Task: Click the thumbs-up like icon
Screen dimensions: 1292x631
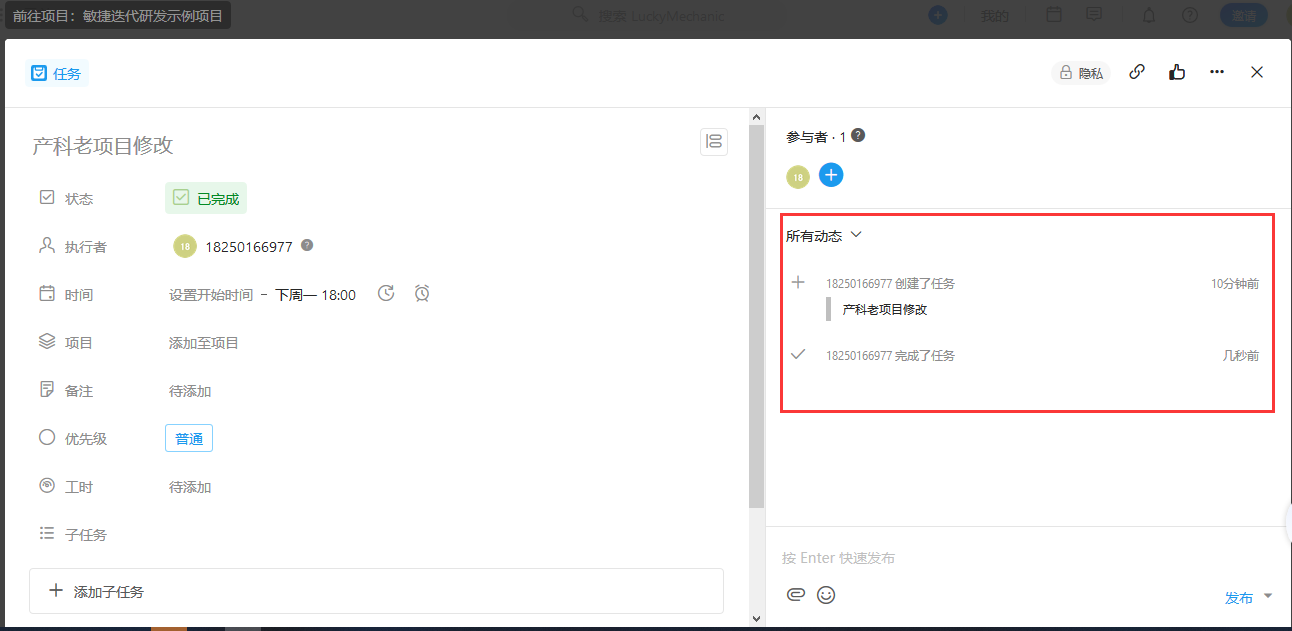Action: tap(1176, 72)
